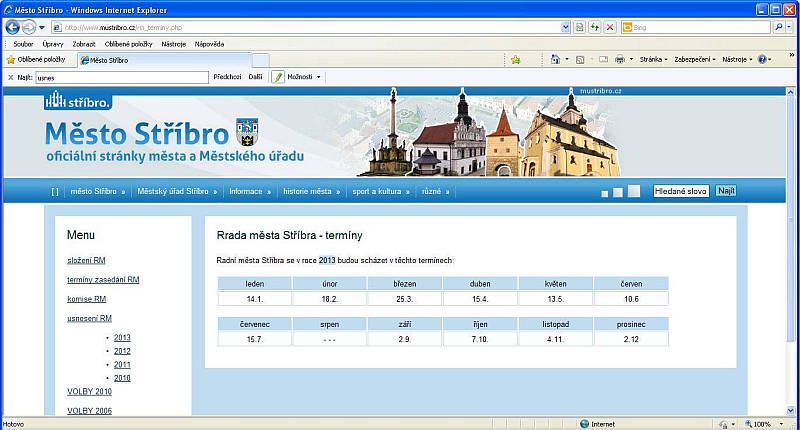Open the Soubor menu
The width and height of the screenshot is (800, 430).
tap(23, 44)
